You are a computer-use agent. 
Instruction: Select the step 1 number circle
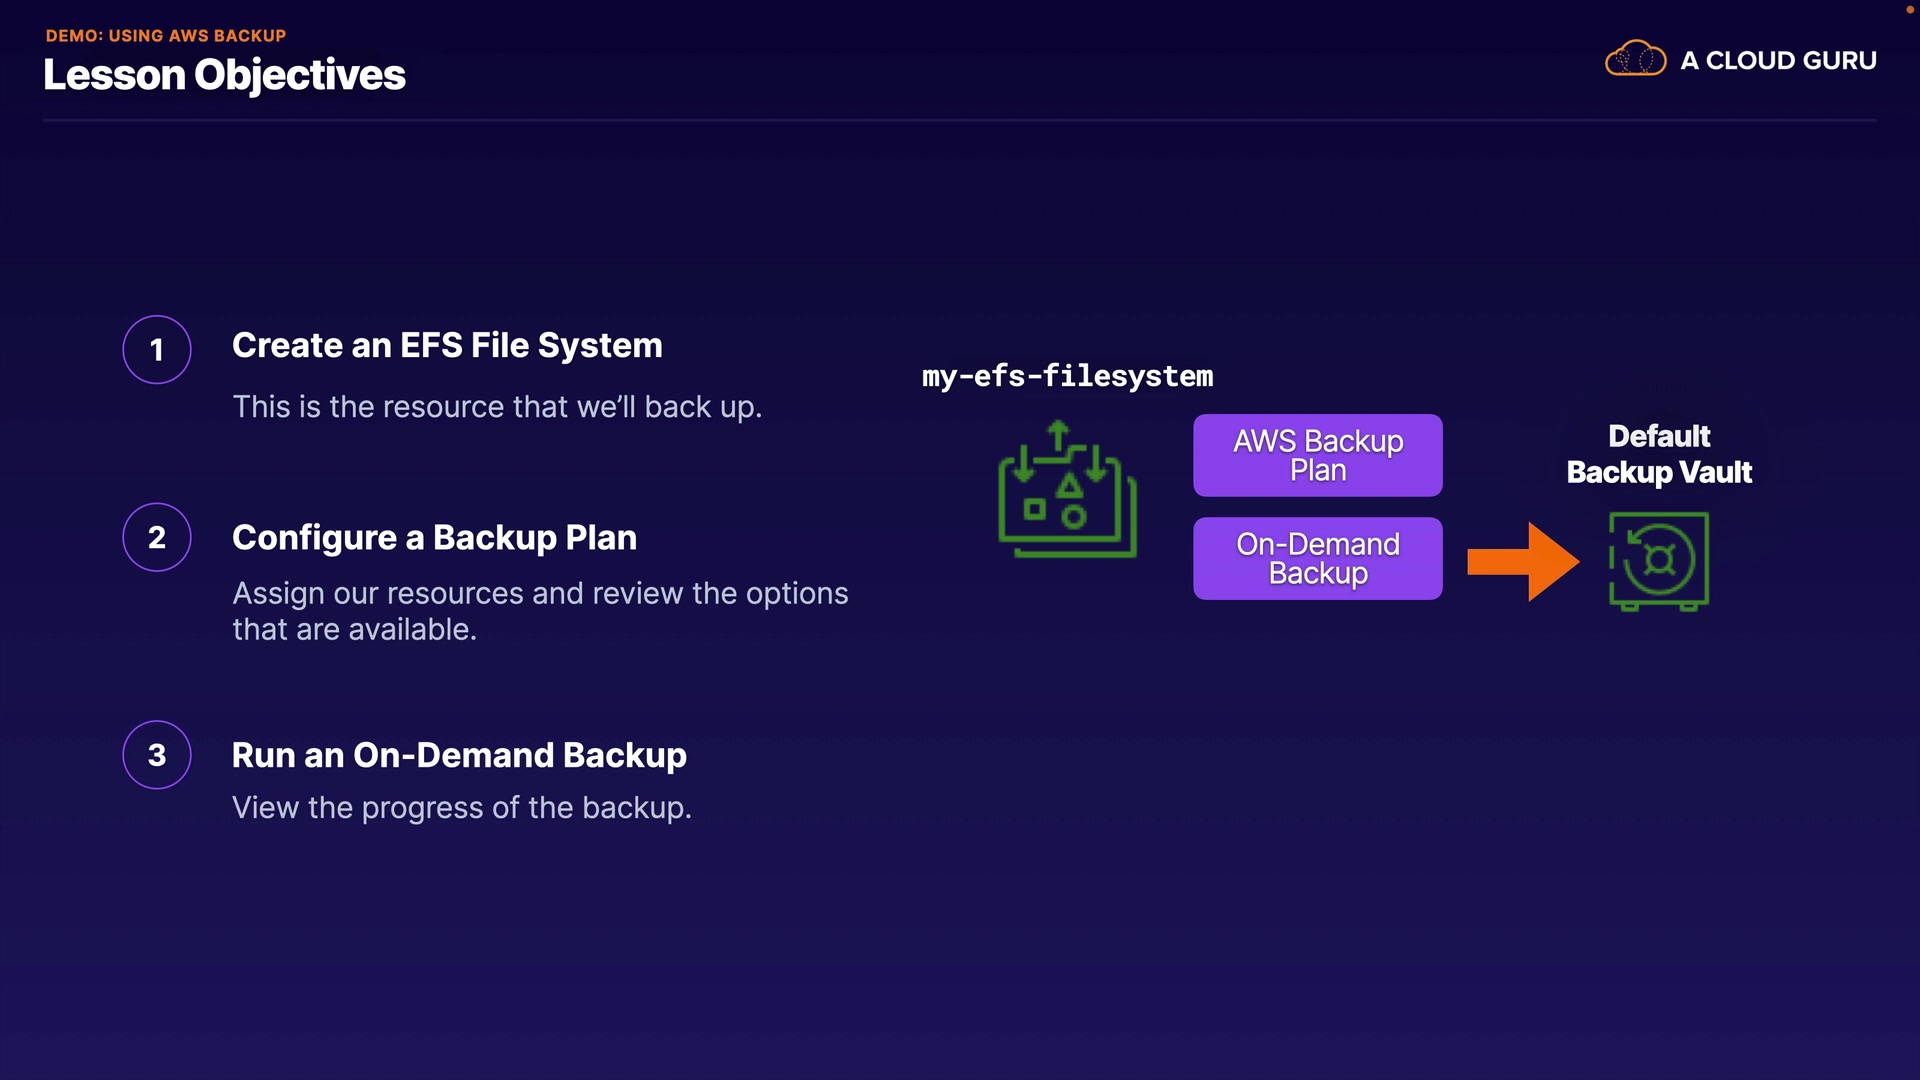tap(157, 350)
